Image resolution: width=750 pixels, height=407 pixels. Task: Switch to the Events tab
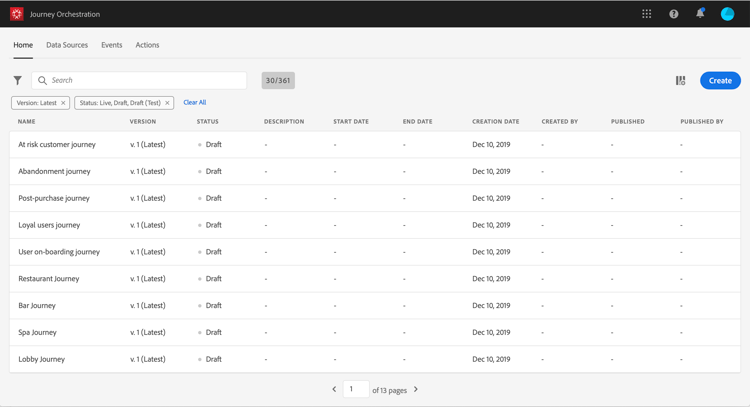(111, 45)
